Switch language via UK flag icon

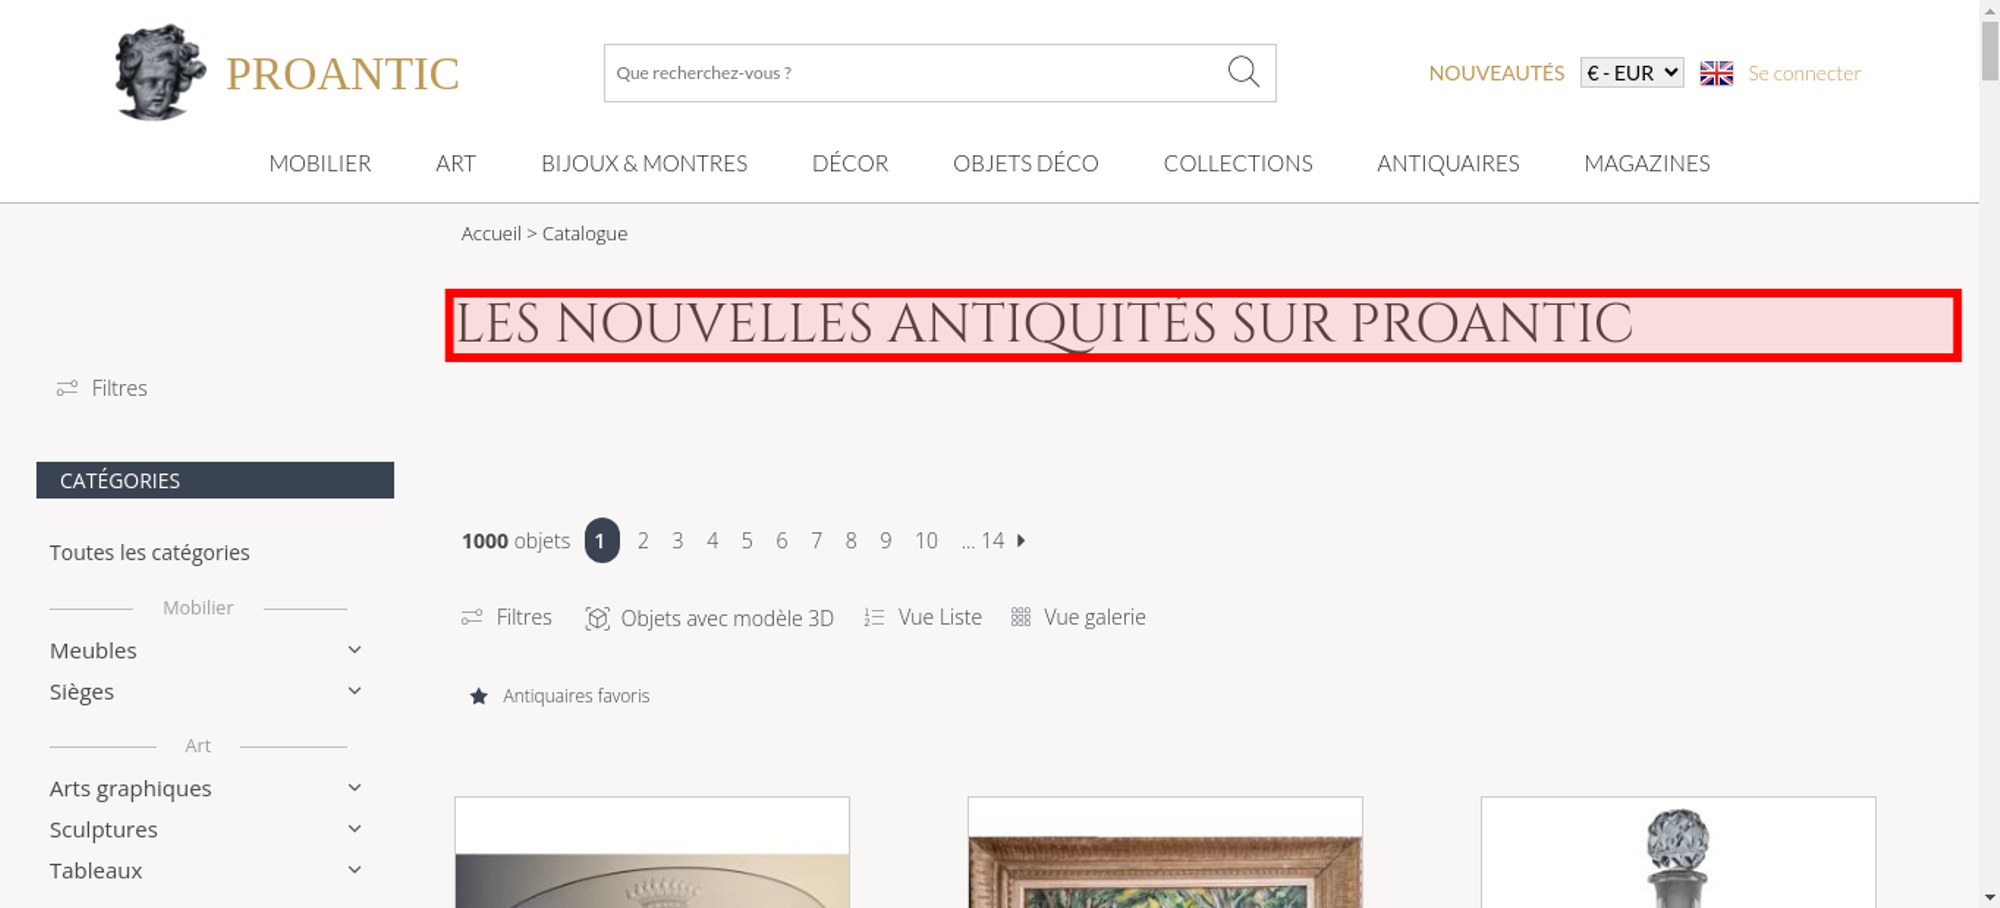click(1716, 73)
